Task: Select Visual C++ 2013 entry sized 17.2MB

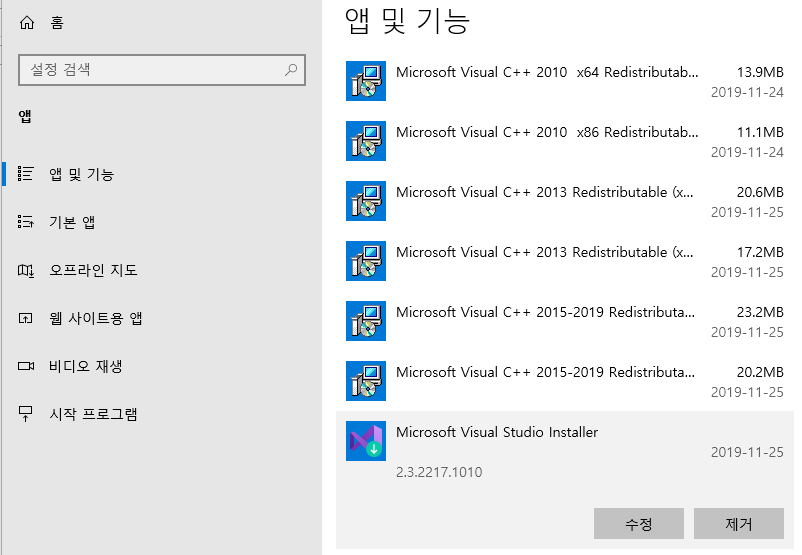Action: pos(565,261)
